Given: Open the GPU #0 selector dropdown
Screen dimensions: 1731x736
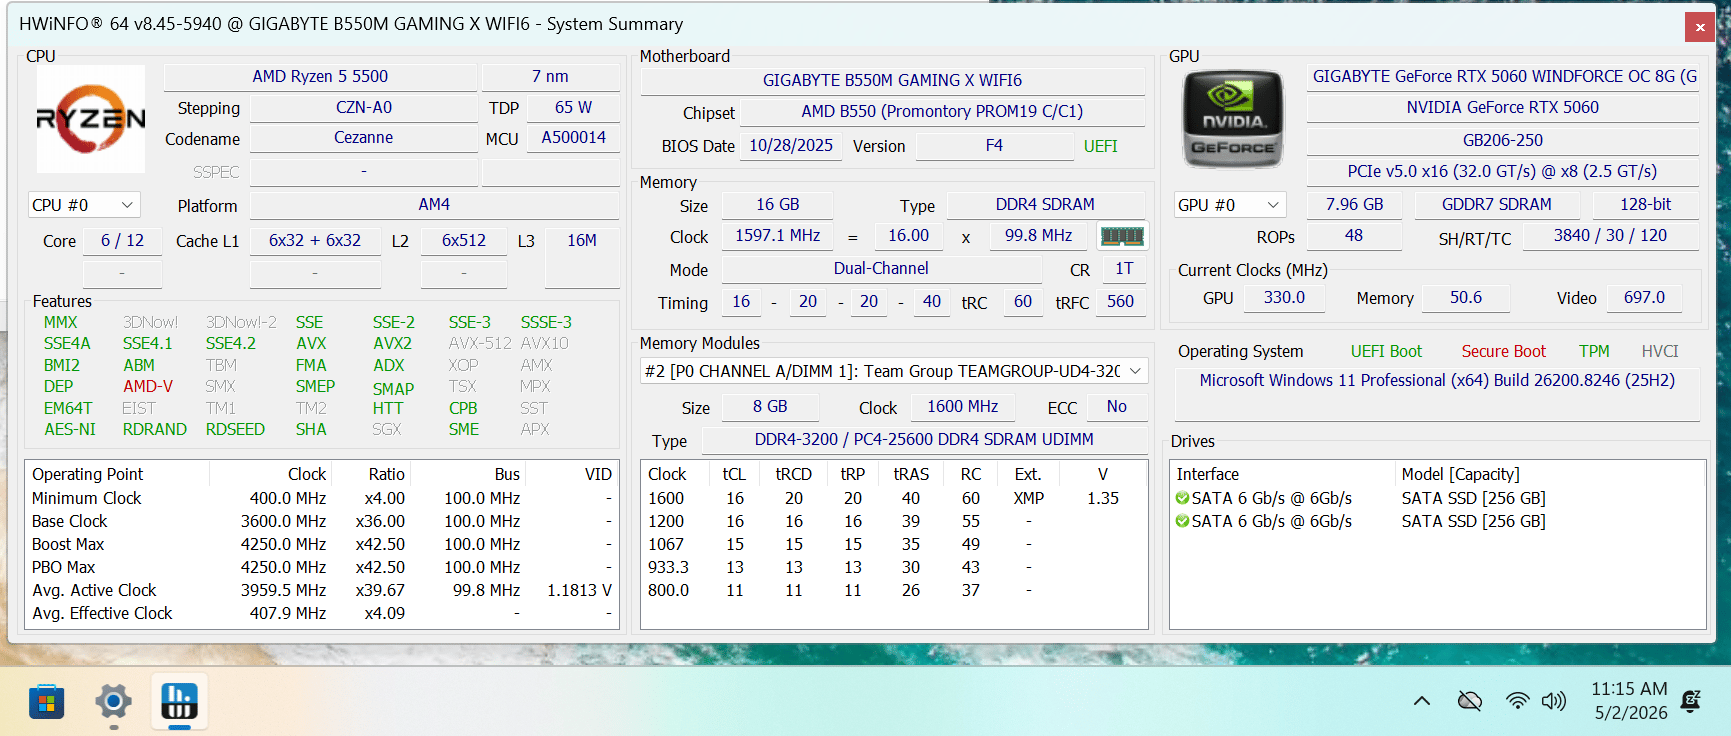Looking at the screenshot, I should tap(1229, 205).
